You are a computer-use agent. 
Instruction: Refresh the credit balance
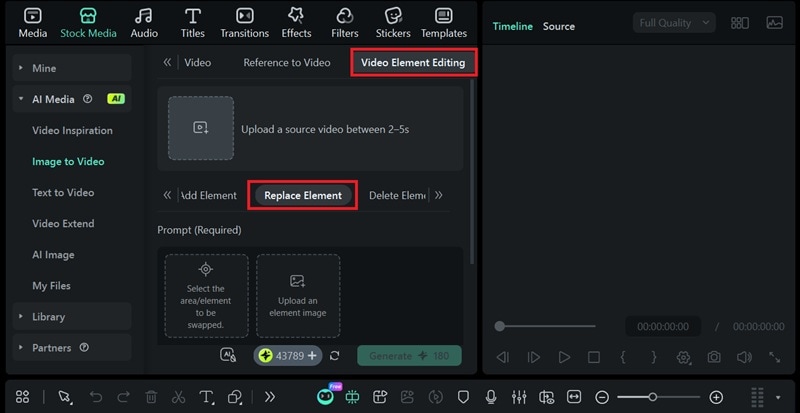335,355
